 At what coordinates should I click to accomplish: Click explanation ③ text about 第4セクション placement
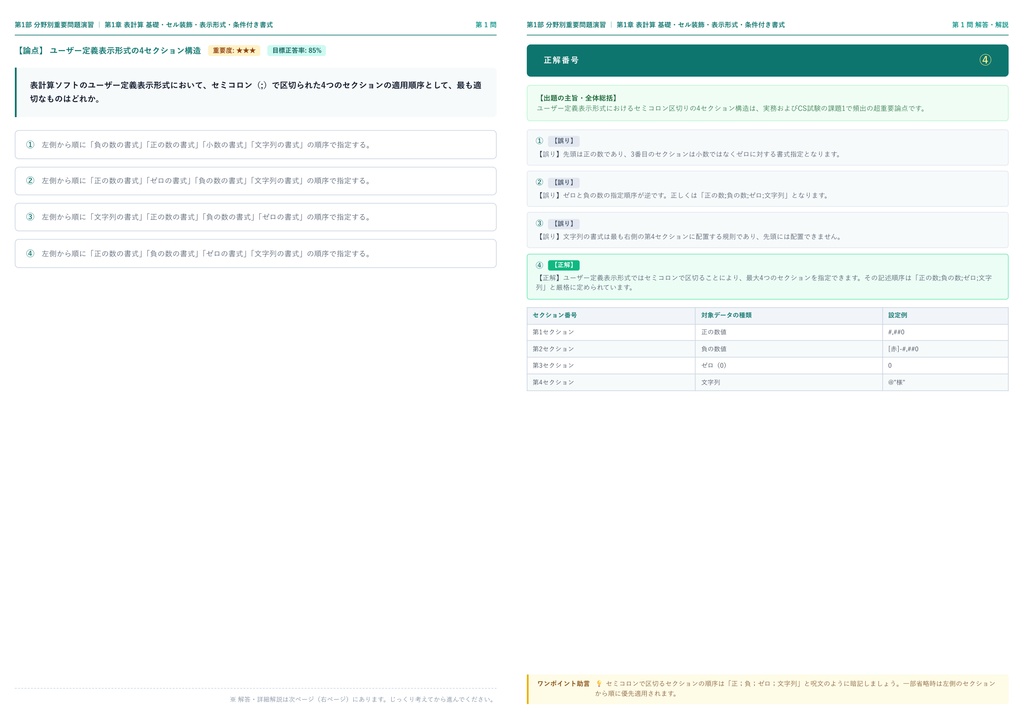[x=689, y=237]
